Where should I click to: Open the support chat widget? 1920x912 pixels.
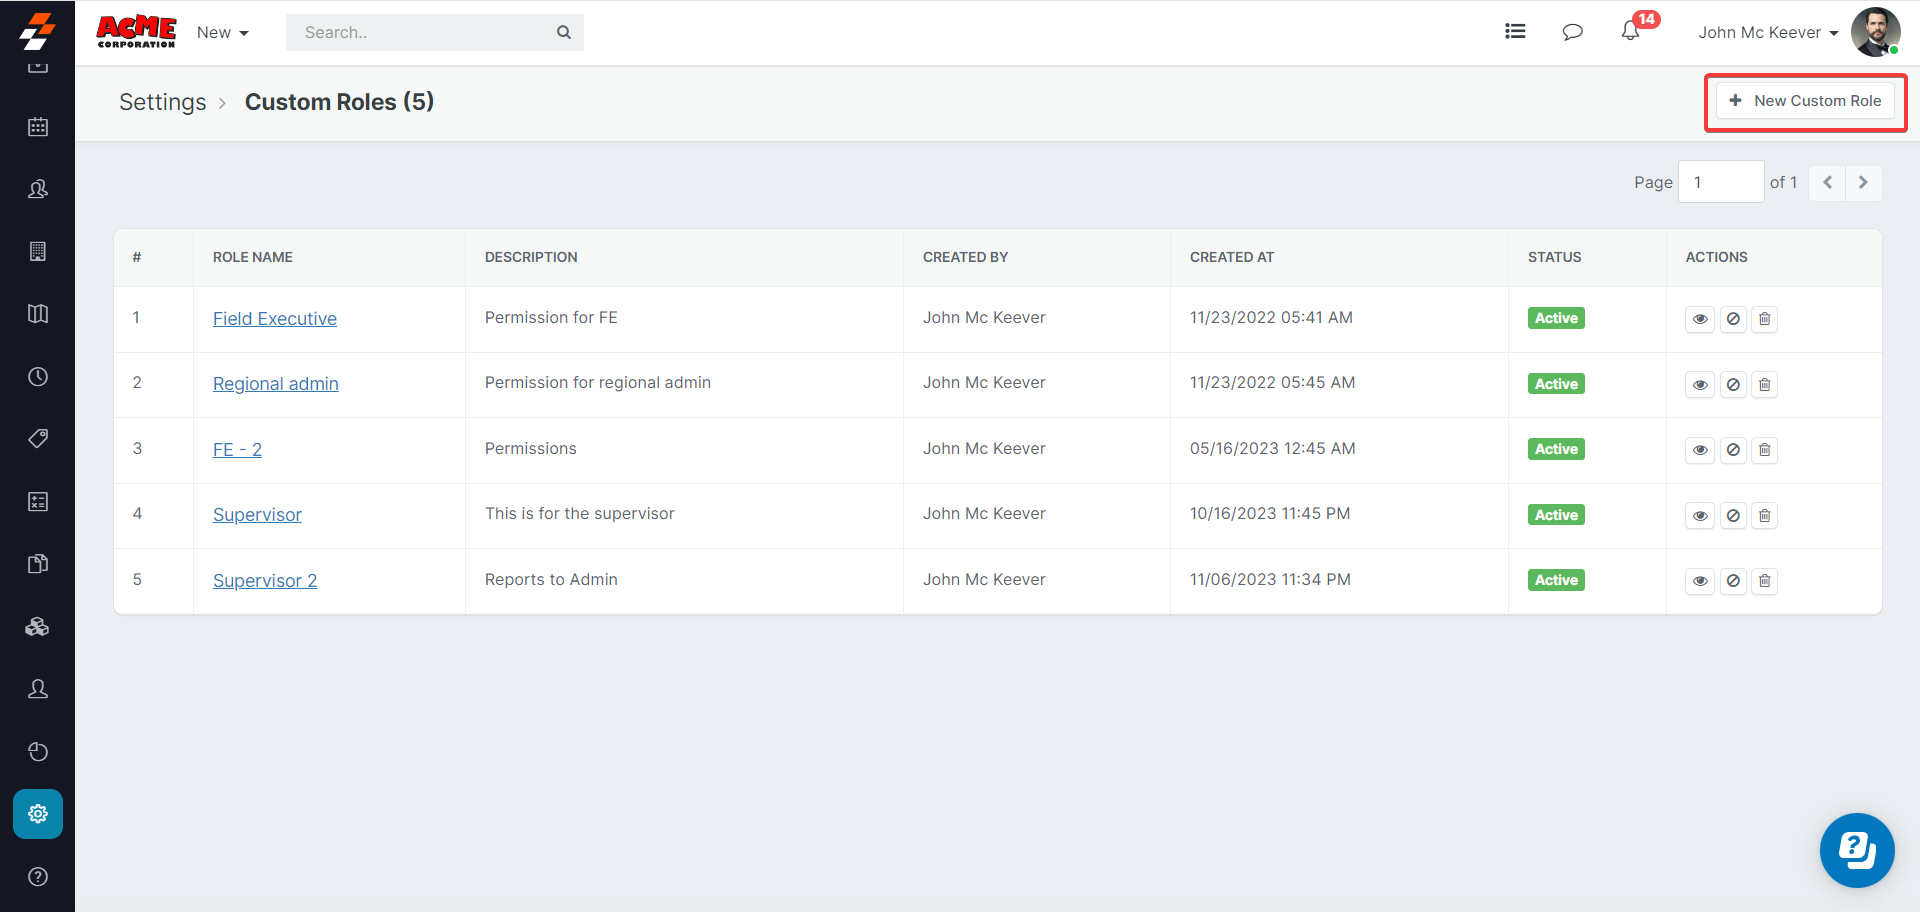pos(1857,850)
